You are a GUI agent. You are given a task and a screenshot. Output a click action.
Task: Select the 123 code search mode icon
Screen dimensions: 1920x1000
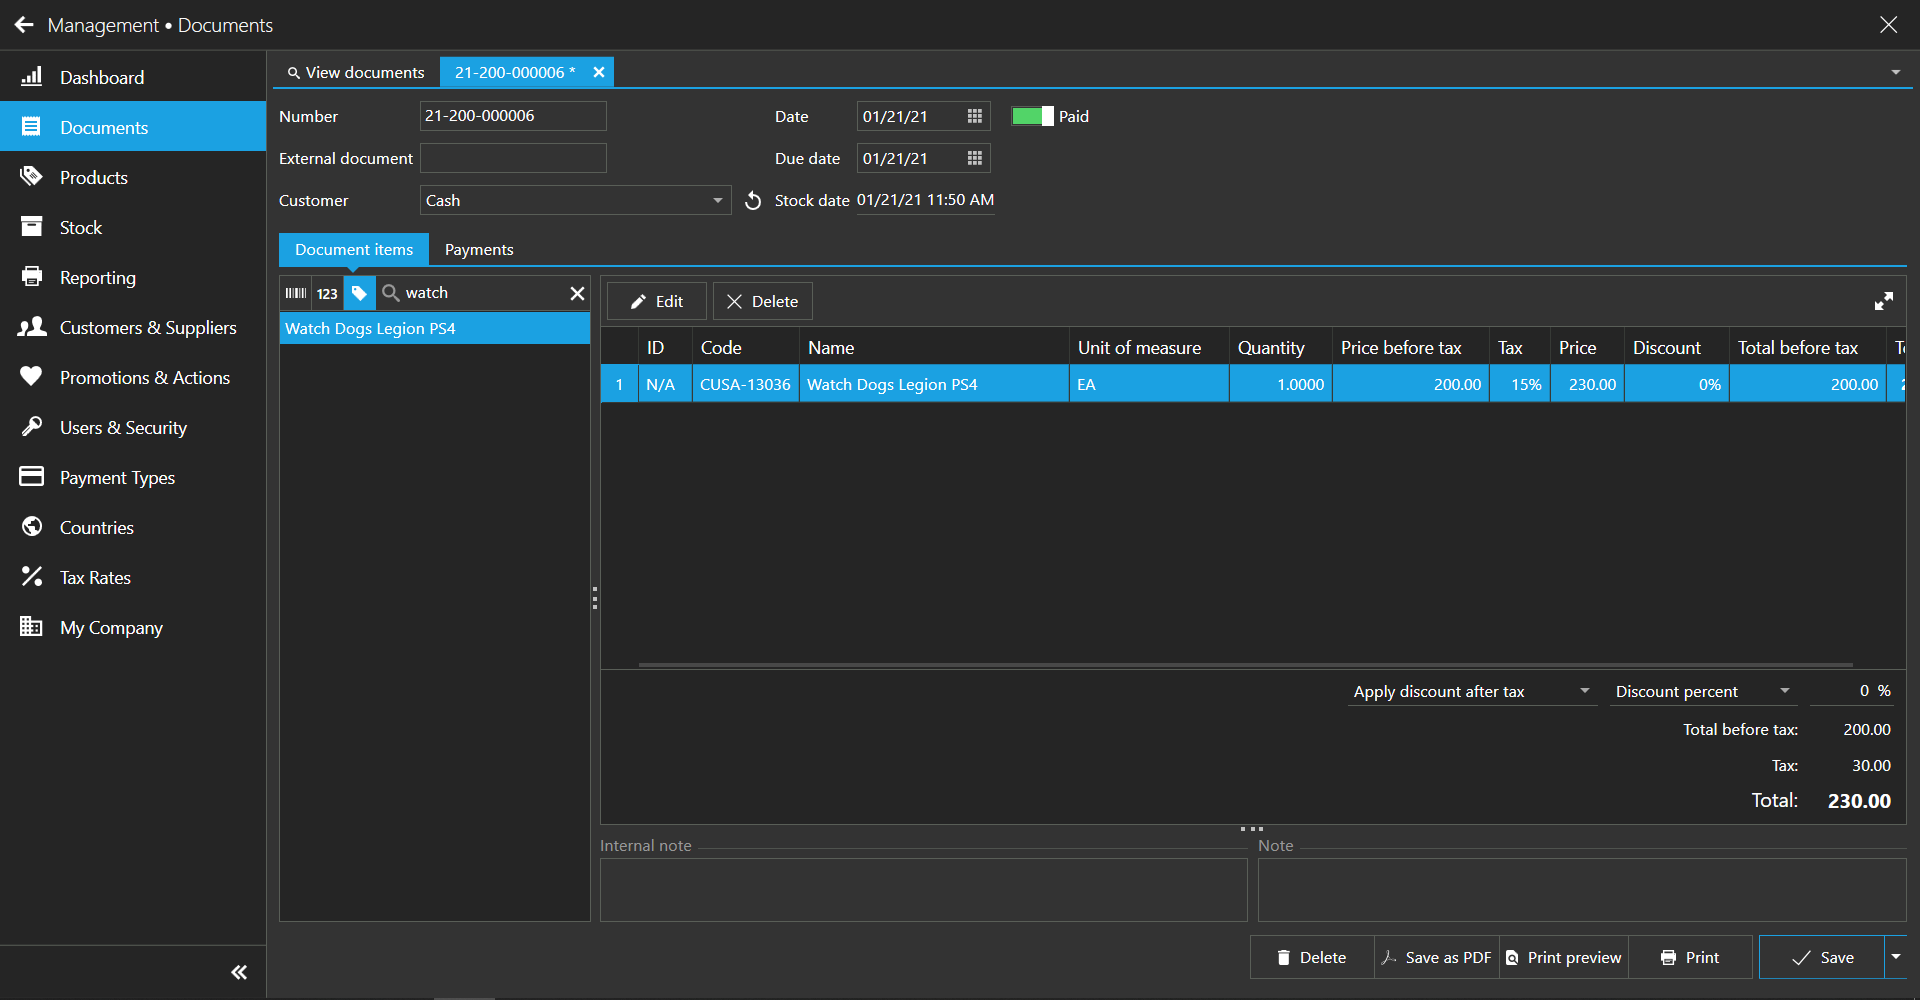(327, 293)
